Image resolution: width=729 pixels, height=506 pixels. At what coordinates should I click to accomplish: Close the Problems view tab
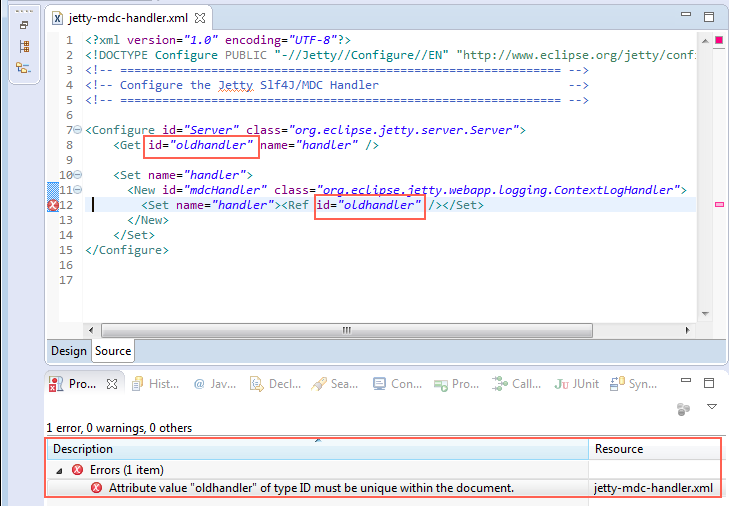tap(112, 384)
